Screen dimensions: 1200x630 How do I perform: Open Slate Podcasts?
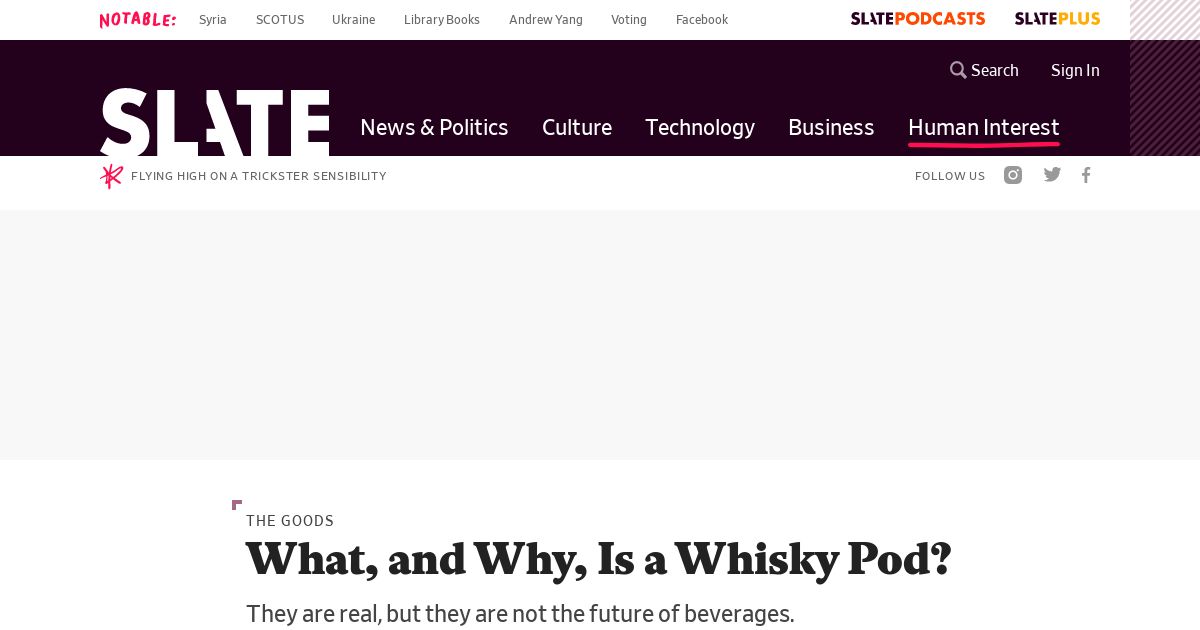click(x=917, y=19)
